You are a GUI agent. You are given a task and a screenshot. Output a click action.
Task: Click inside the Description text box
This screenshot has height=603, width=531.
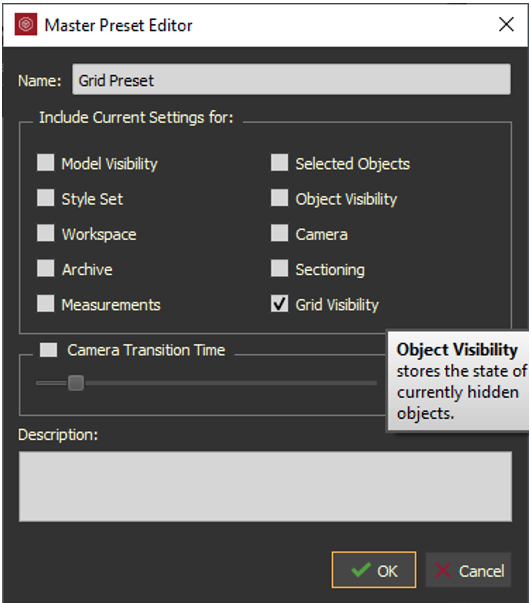pyautogui.click(x=265, y=486)
